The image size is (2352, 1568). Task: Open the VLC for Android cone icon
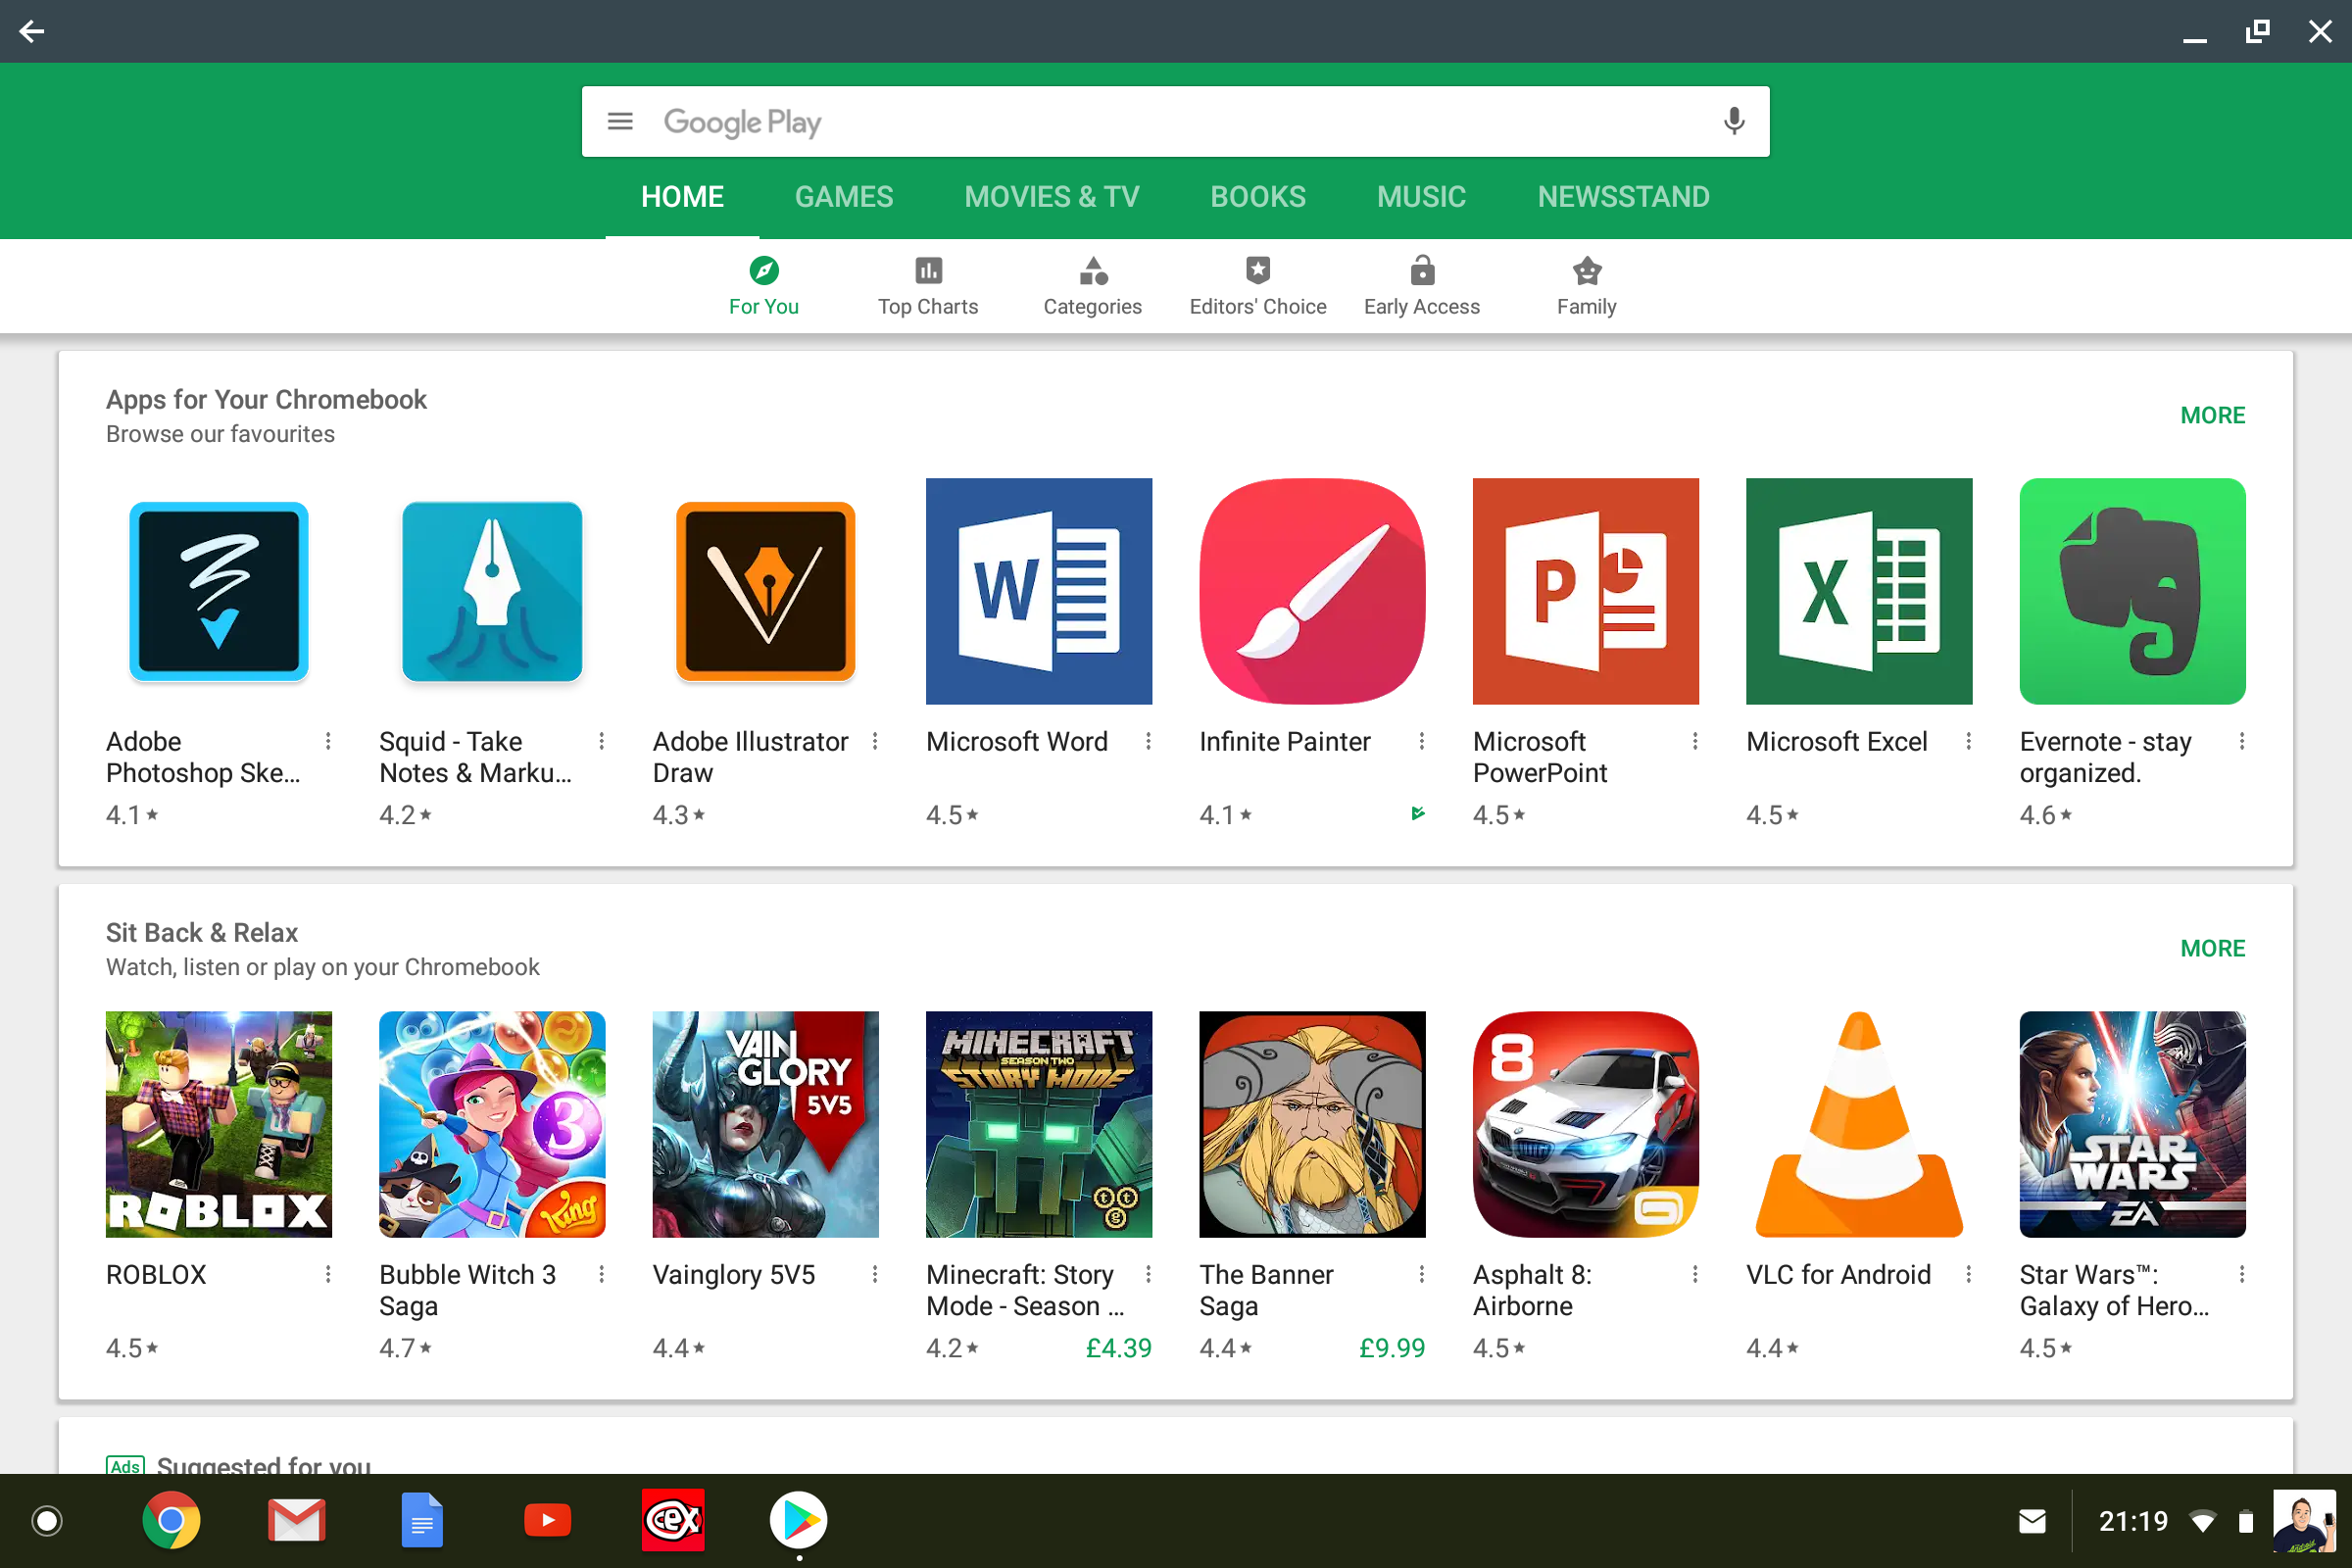tap(1859, 1124)
